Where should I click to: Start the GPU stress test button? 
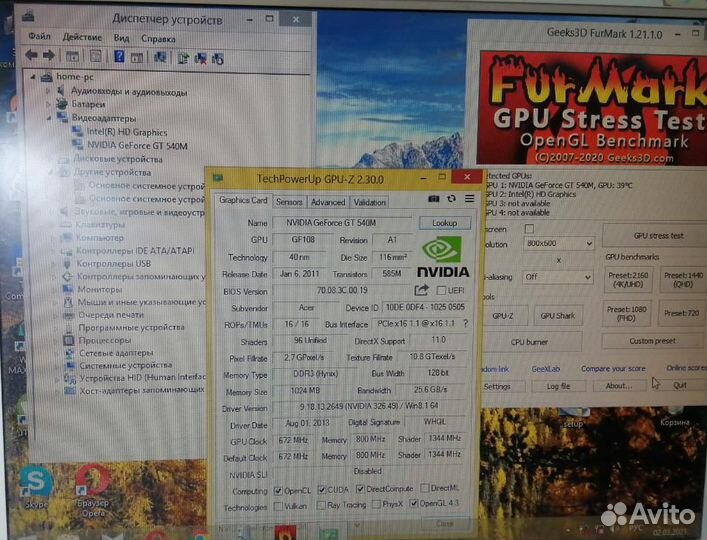click(x=658, y=236)
